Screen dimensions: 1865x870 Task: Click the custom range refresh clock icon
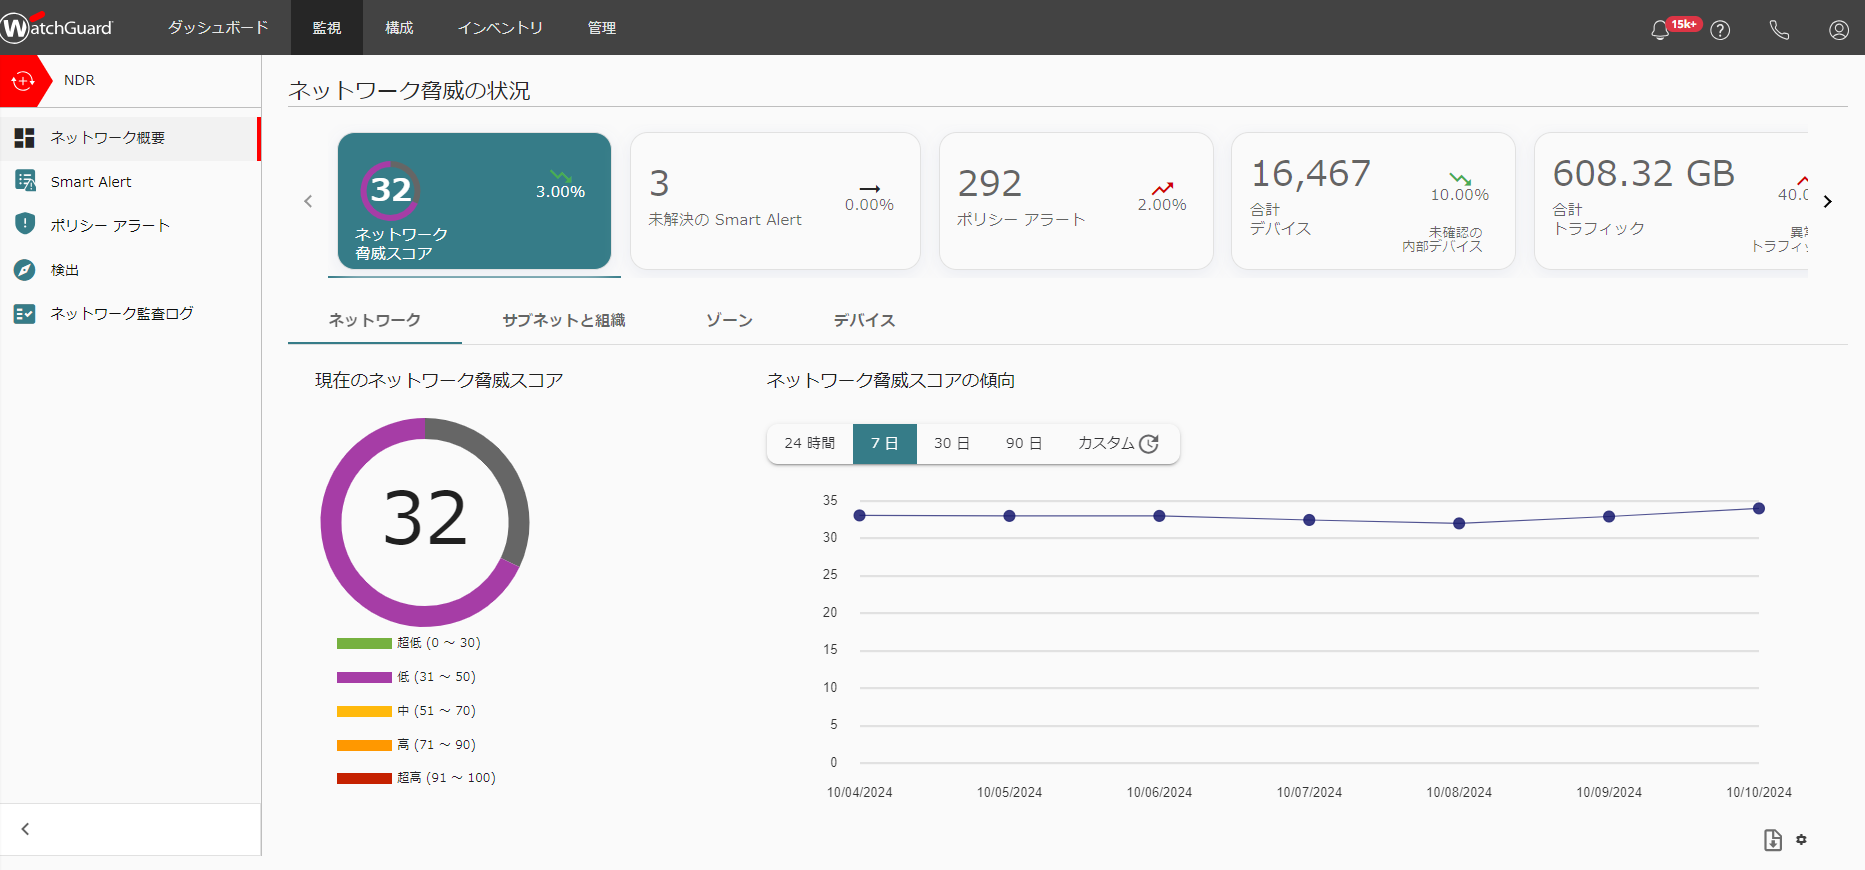1149,444
